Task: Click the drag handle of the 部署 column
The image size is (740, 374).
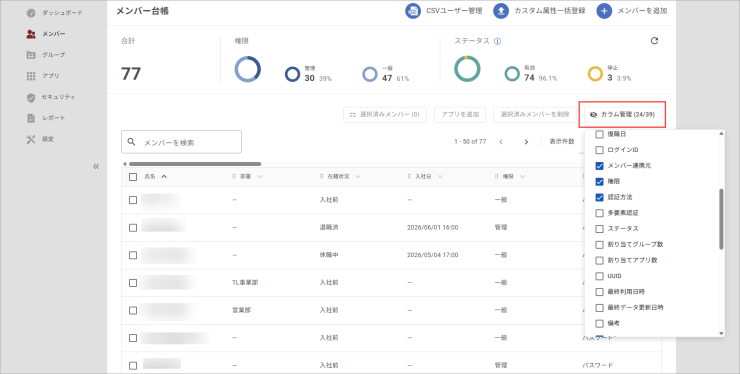Action: coord(234,177)
